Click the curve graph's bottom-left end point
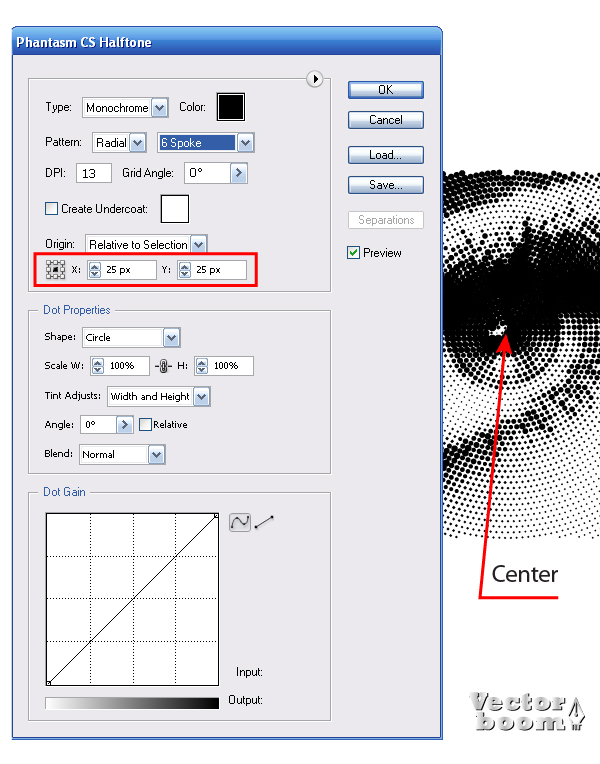 48,683
